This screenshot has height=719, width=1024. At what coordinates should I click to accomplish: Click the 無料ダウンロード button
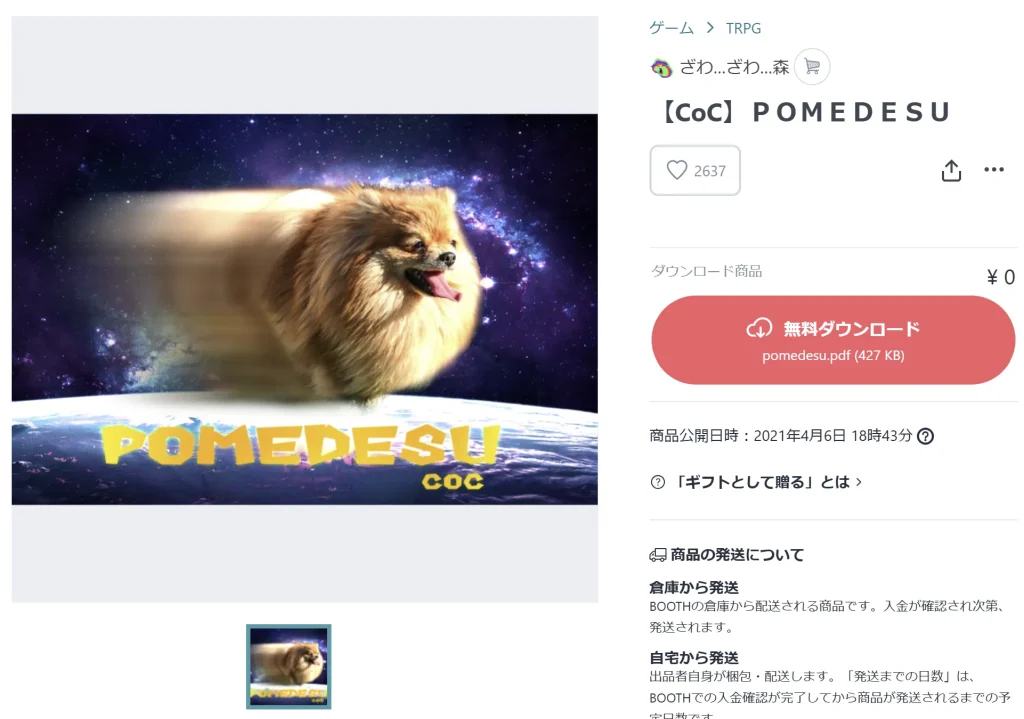point(833,340)
